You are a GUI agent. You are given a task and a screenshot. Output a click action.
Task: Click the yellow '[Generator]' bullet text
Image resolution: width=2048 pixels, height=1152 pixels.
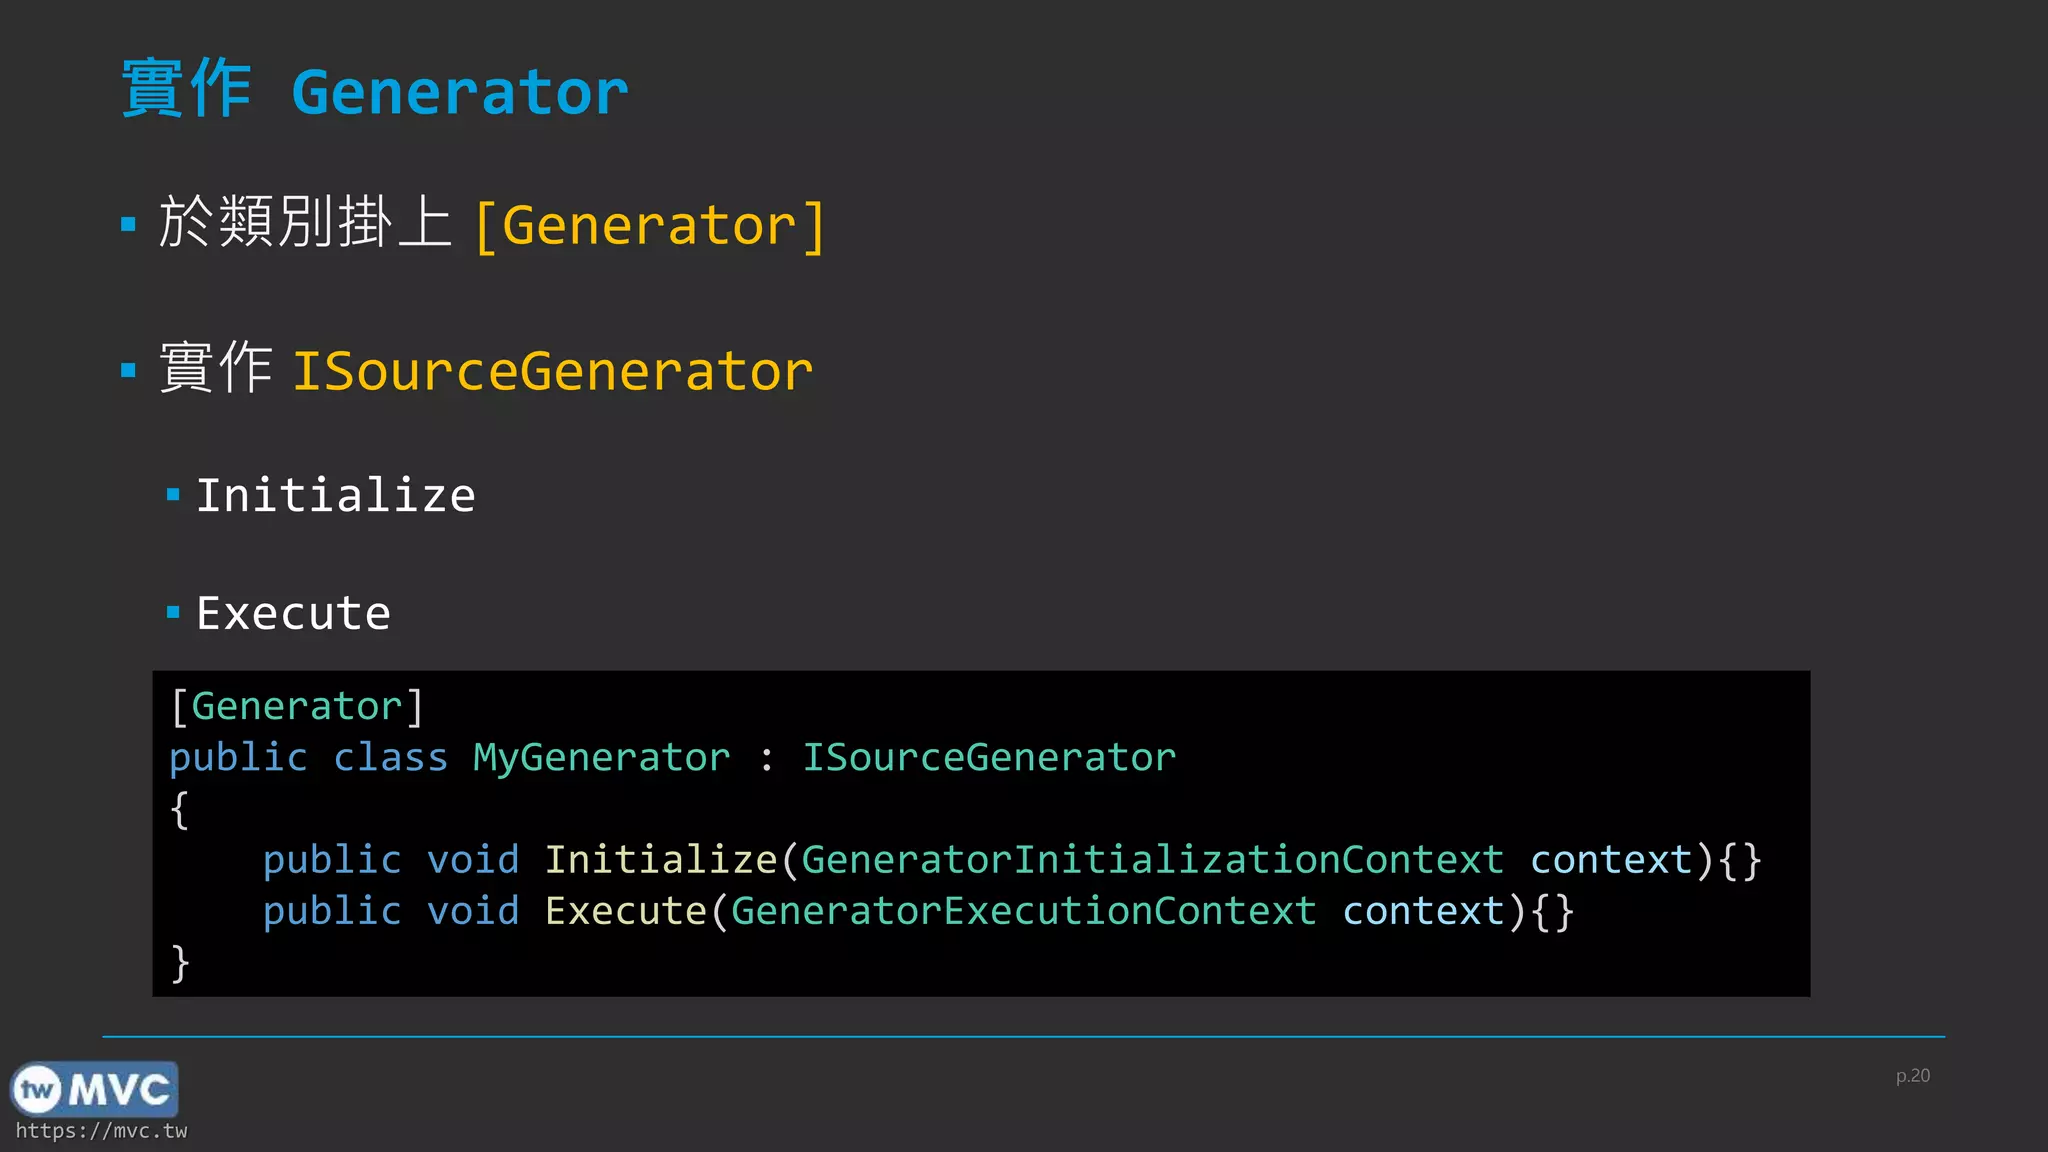[650, 225]
